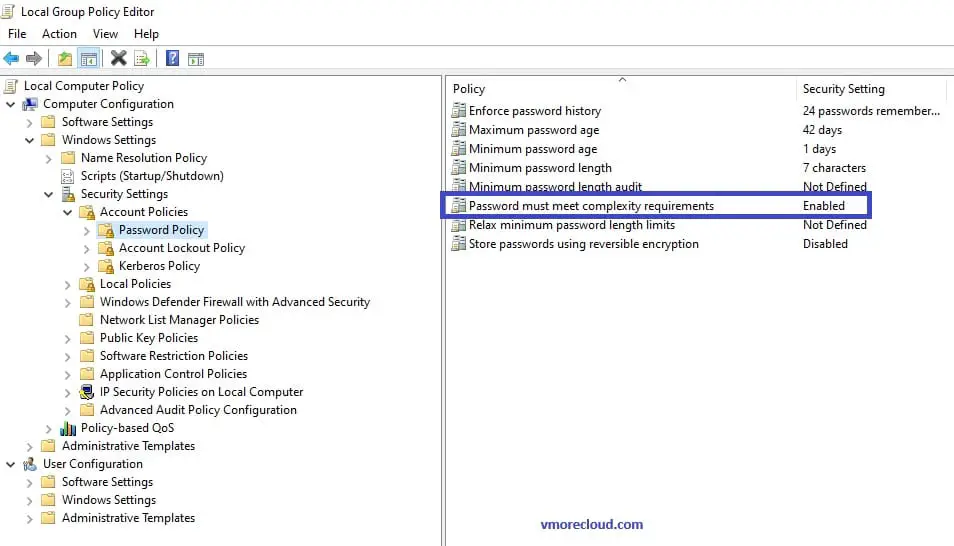Open the Action menu
The height and width of the screenshot is (546, 954).
point(59,34)
